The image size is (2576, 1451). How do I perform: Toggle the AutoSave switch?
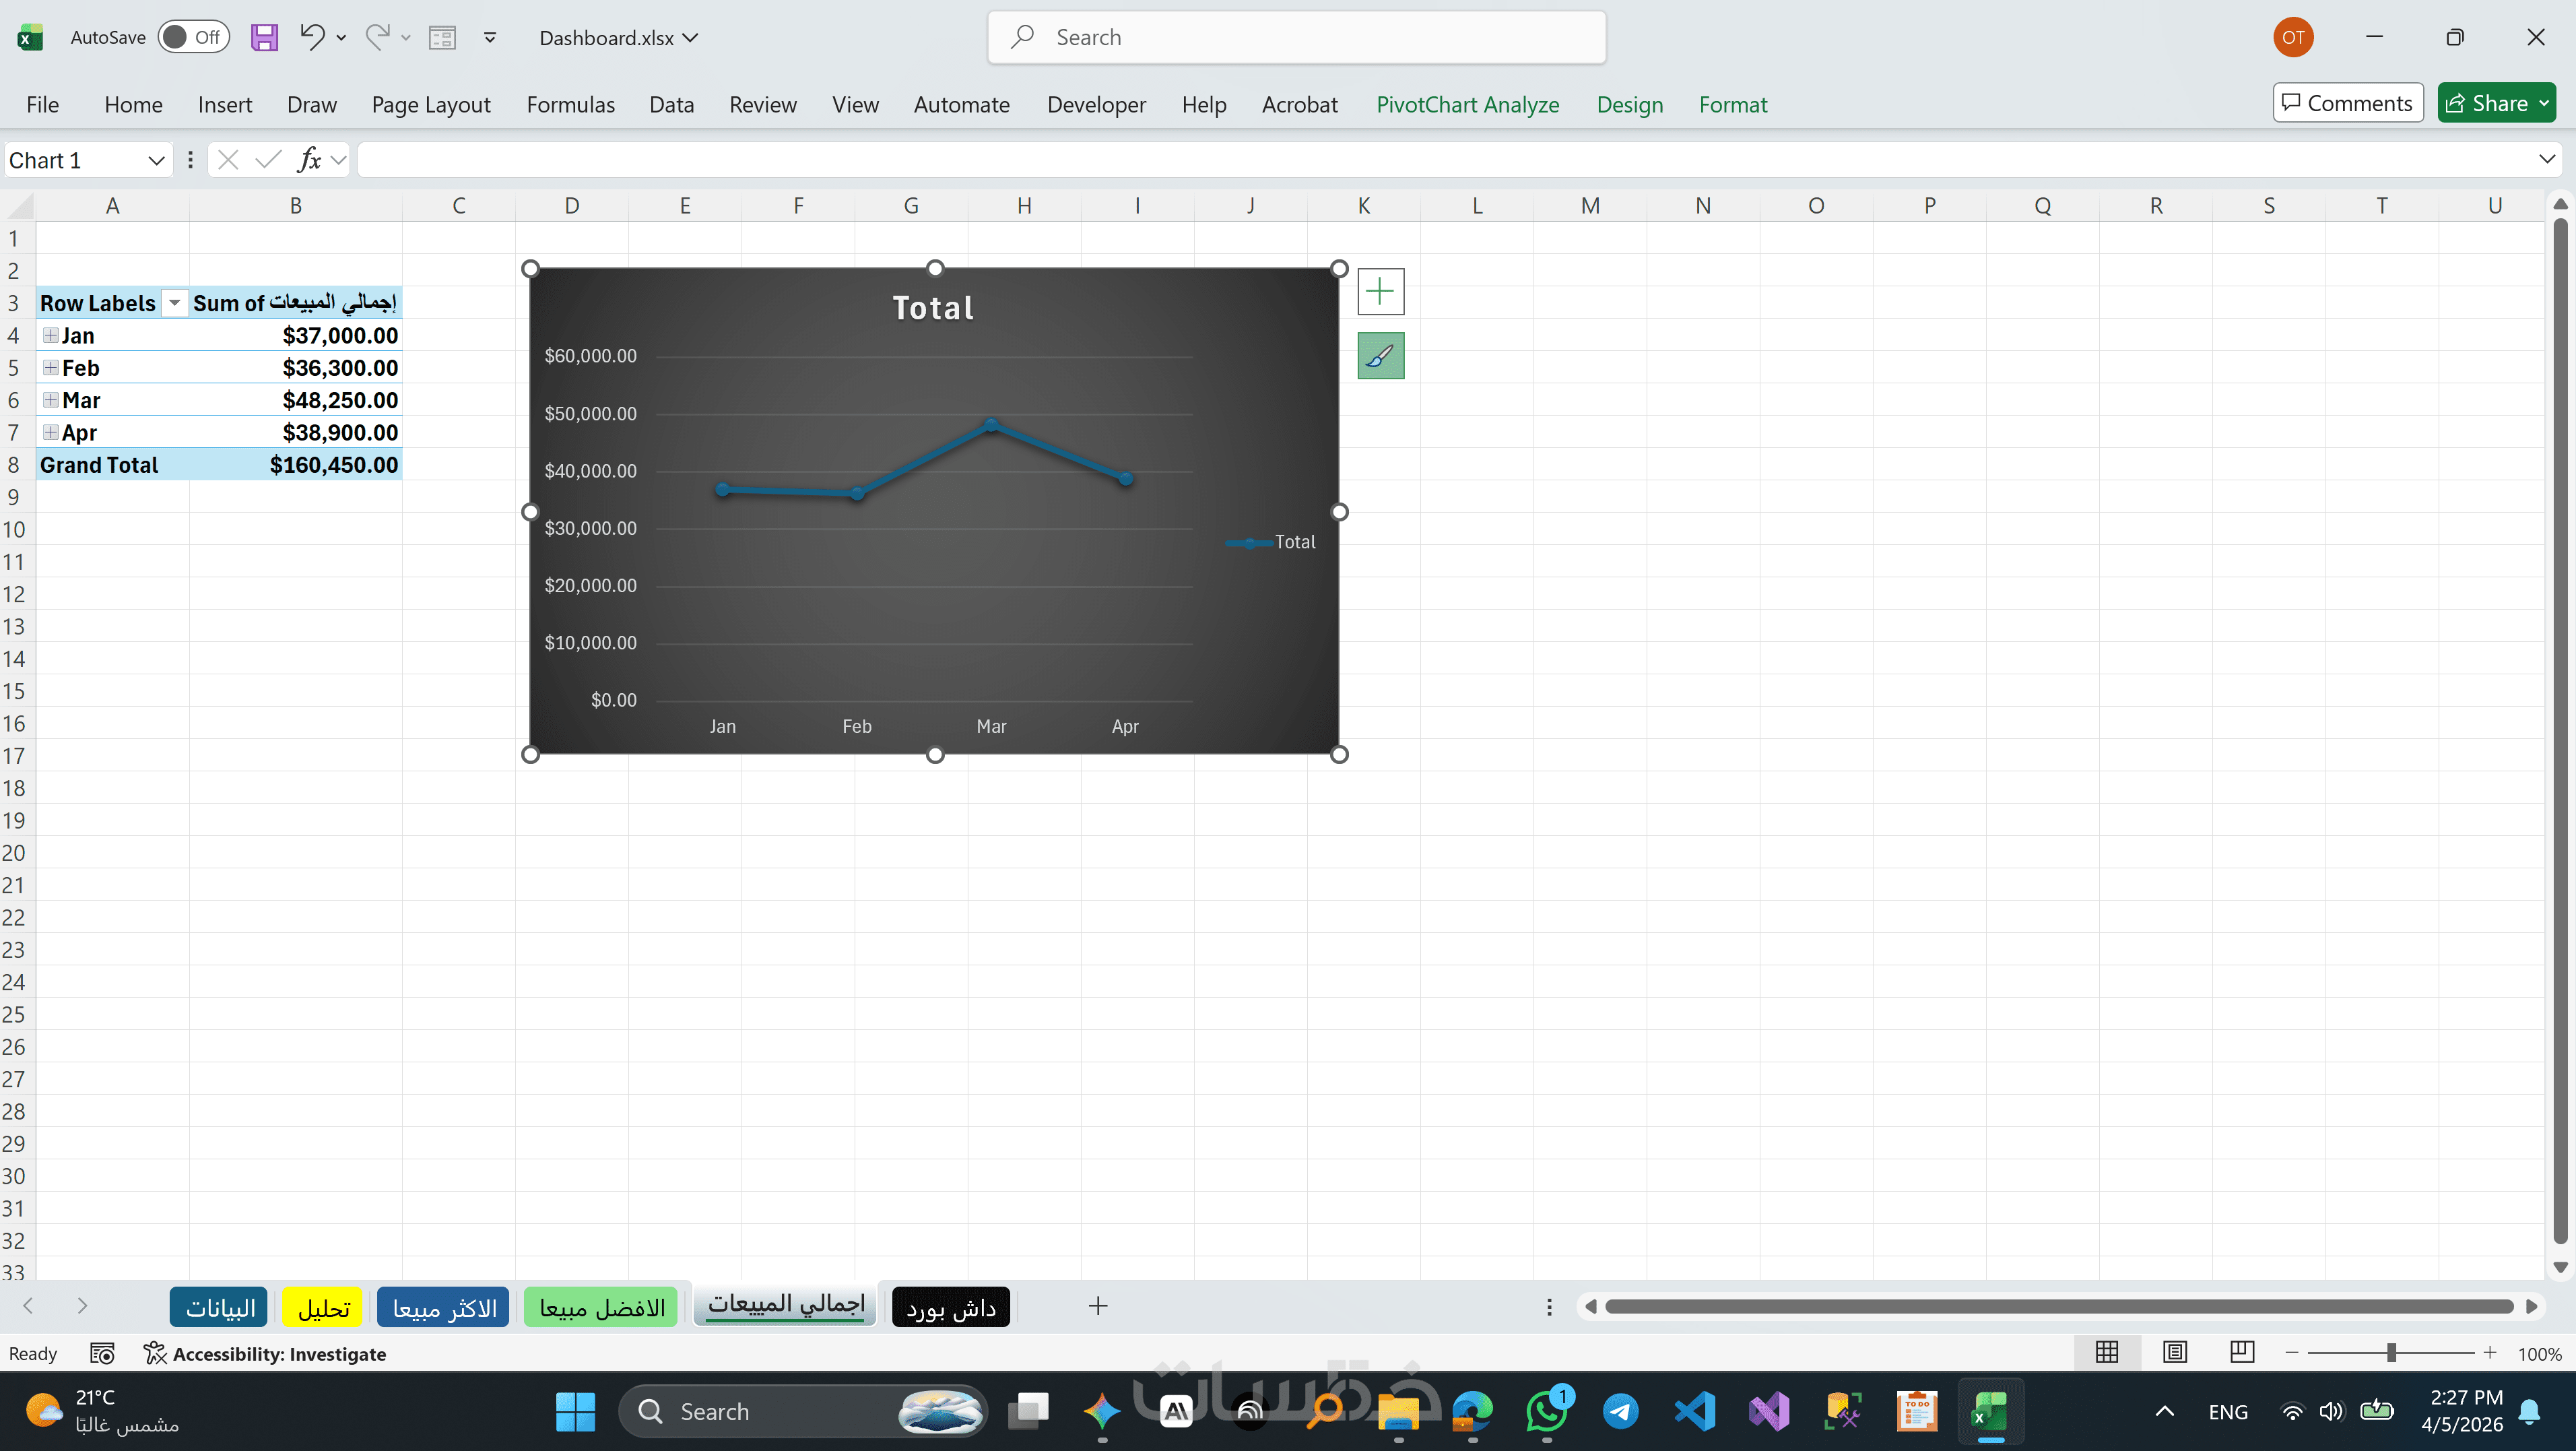193,38
